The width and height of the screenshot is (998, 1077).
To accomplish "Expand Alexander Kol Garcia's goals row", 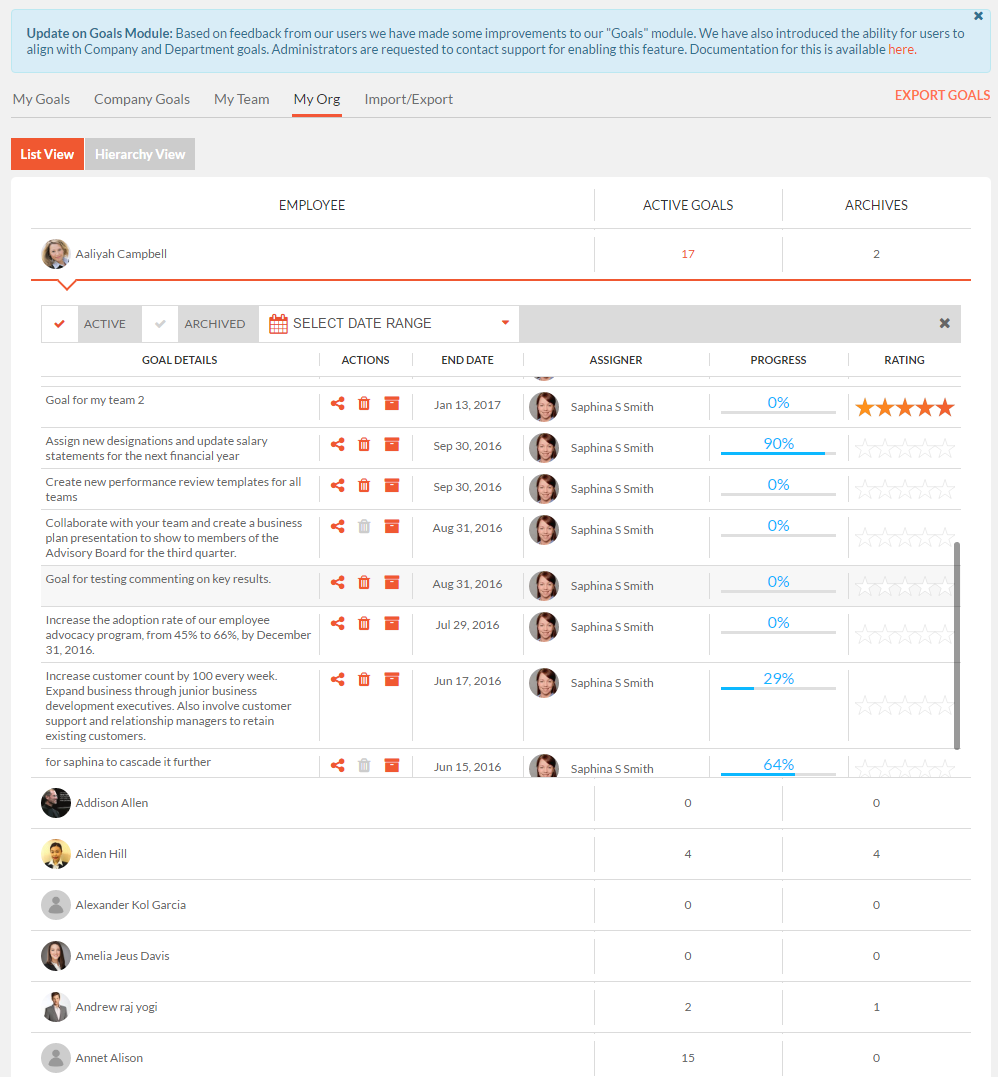I will 501,905.
